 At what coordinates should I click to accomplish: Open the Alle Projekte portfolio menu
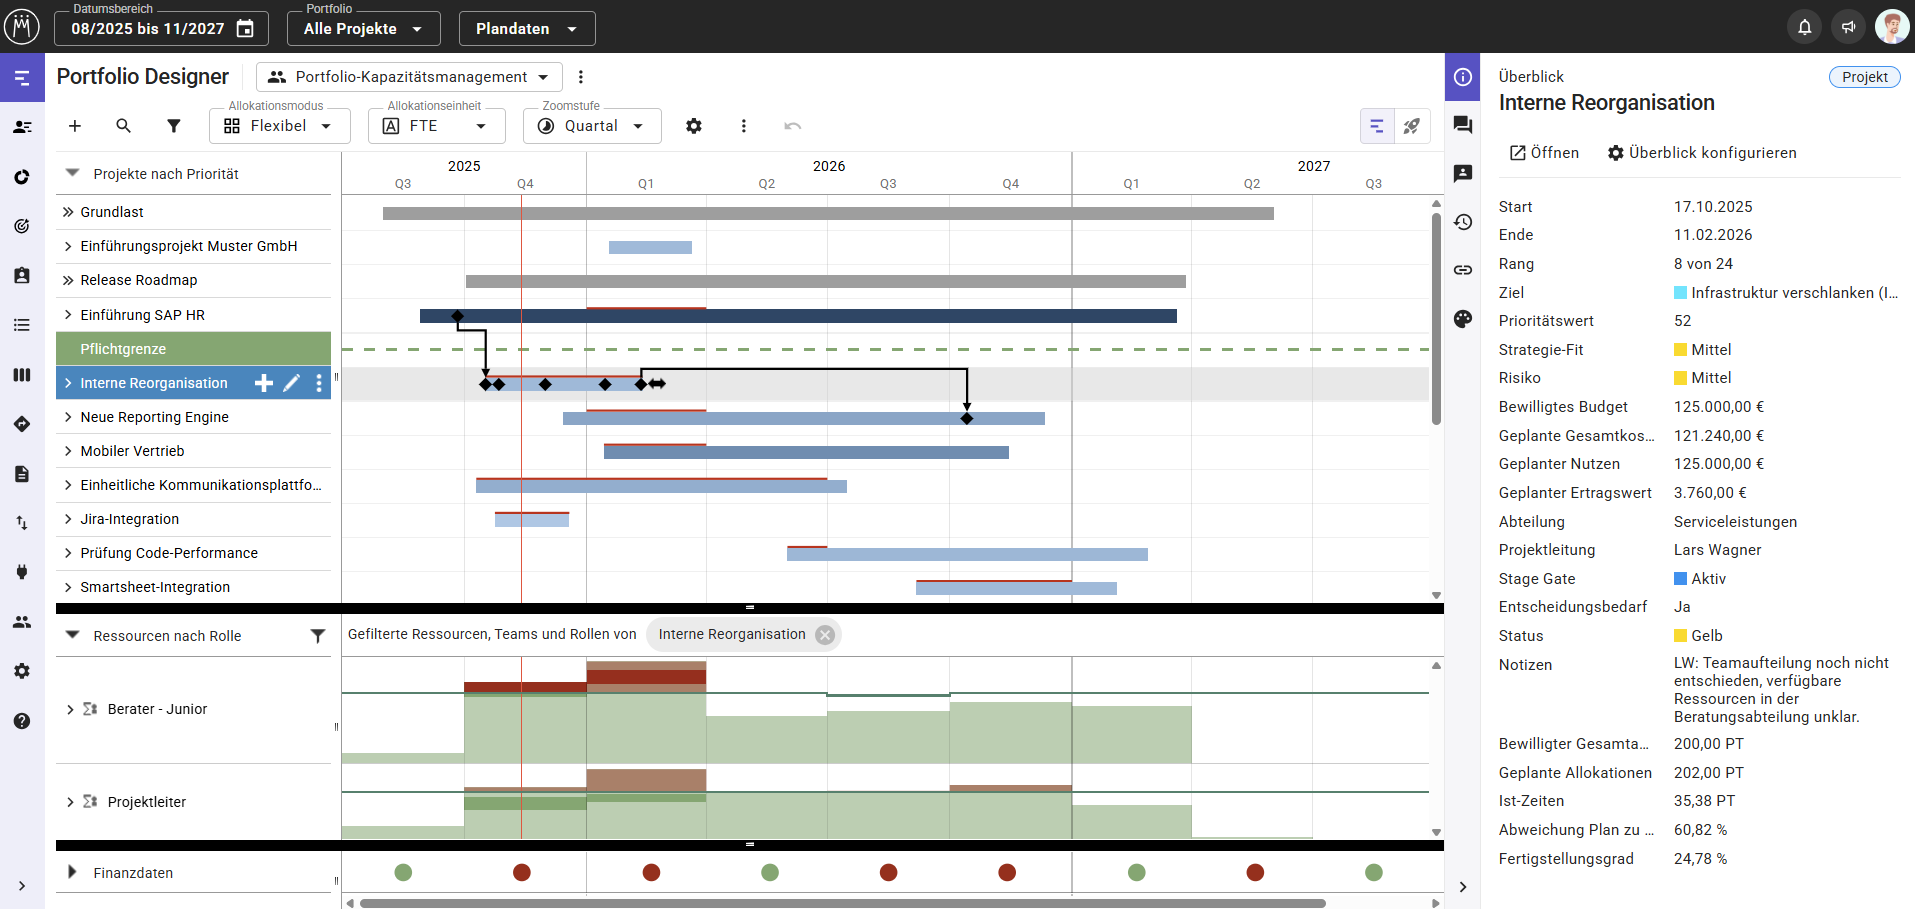click(363, 29)
